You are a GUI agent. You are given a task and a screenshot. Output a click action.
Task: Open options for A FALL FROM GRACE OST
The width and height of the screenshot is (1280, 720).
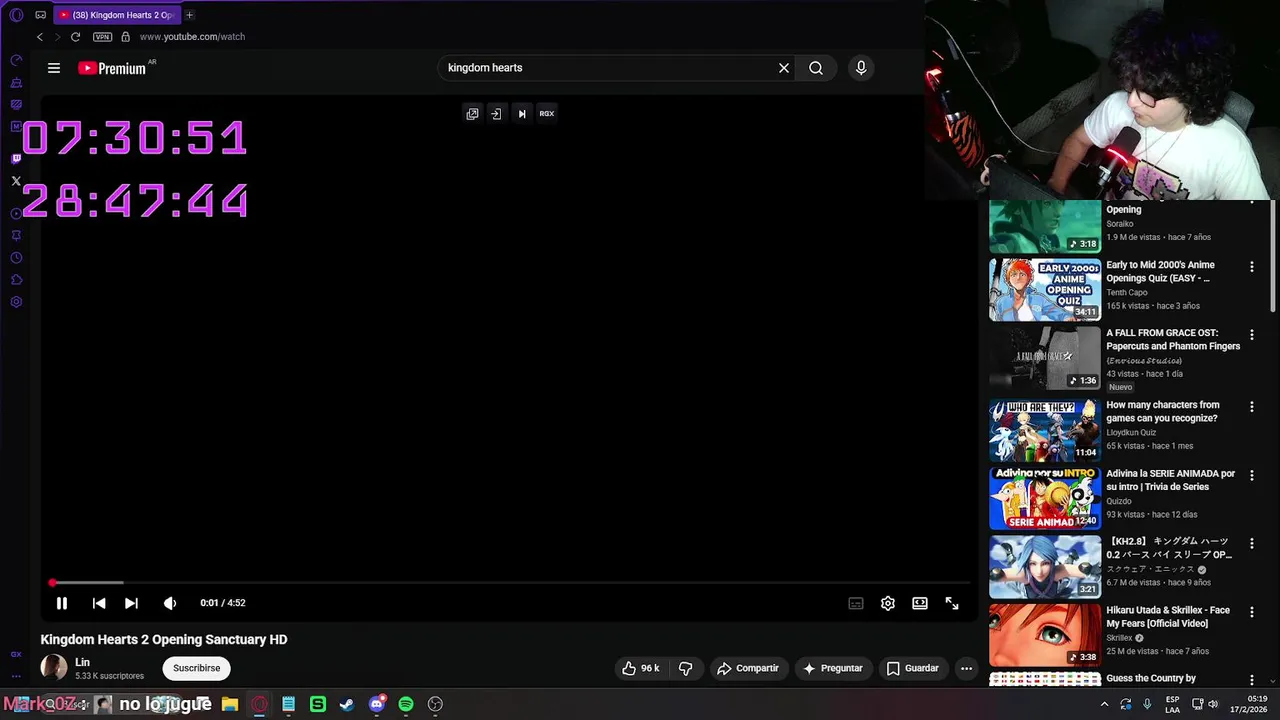(x=1252, y=335)
